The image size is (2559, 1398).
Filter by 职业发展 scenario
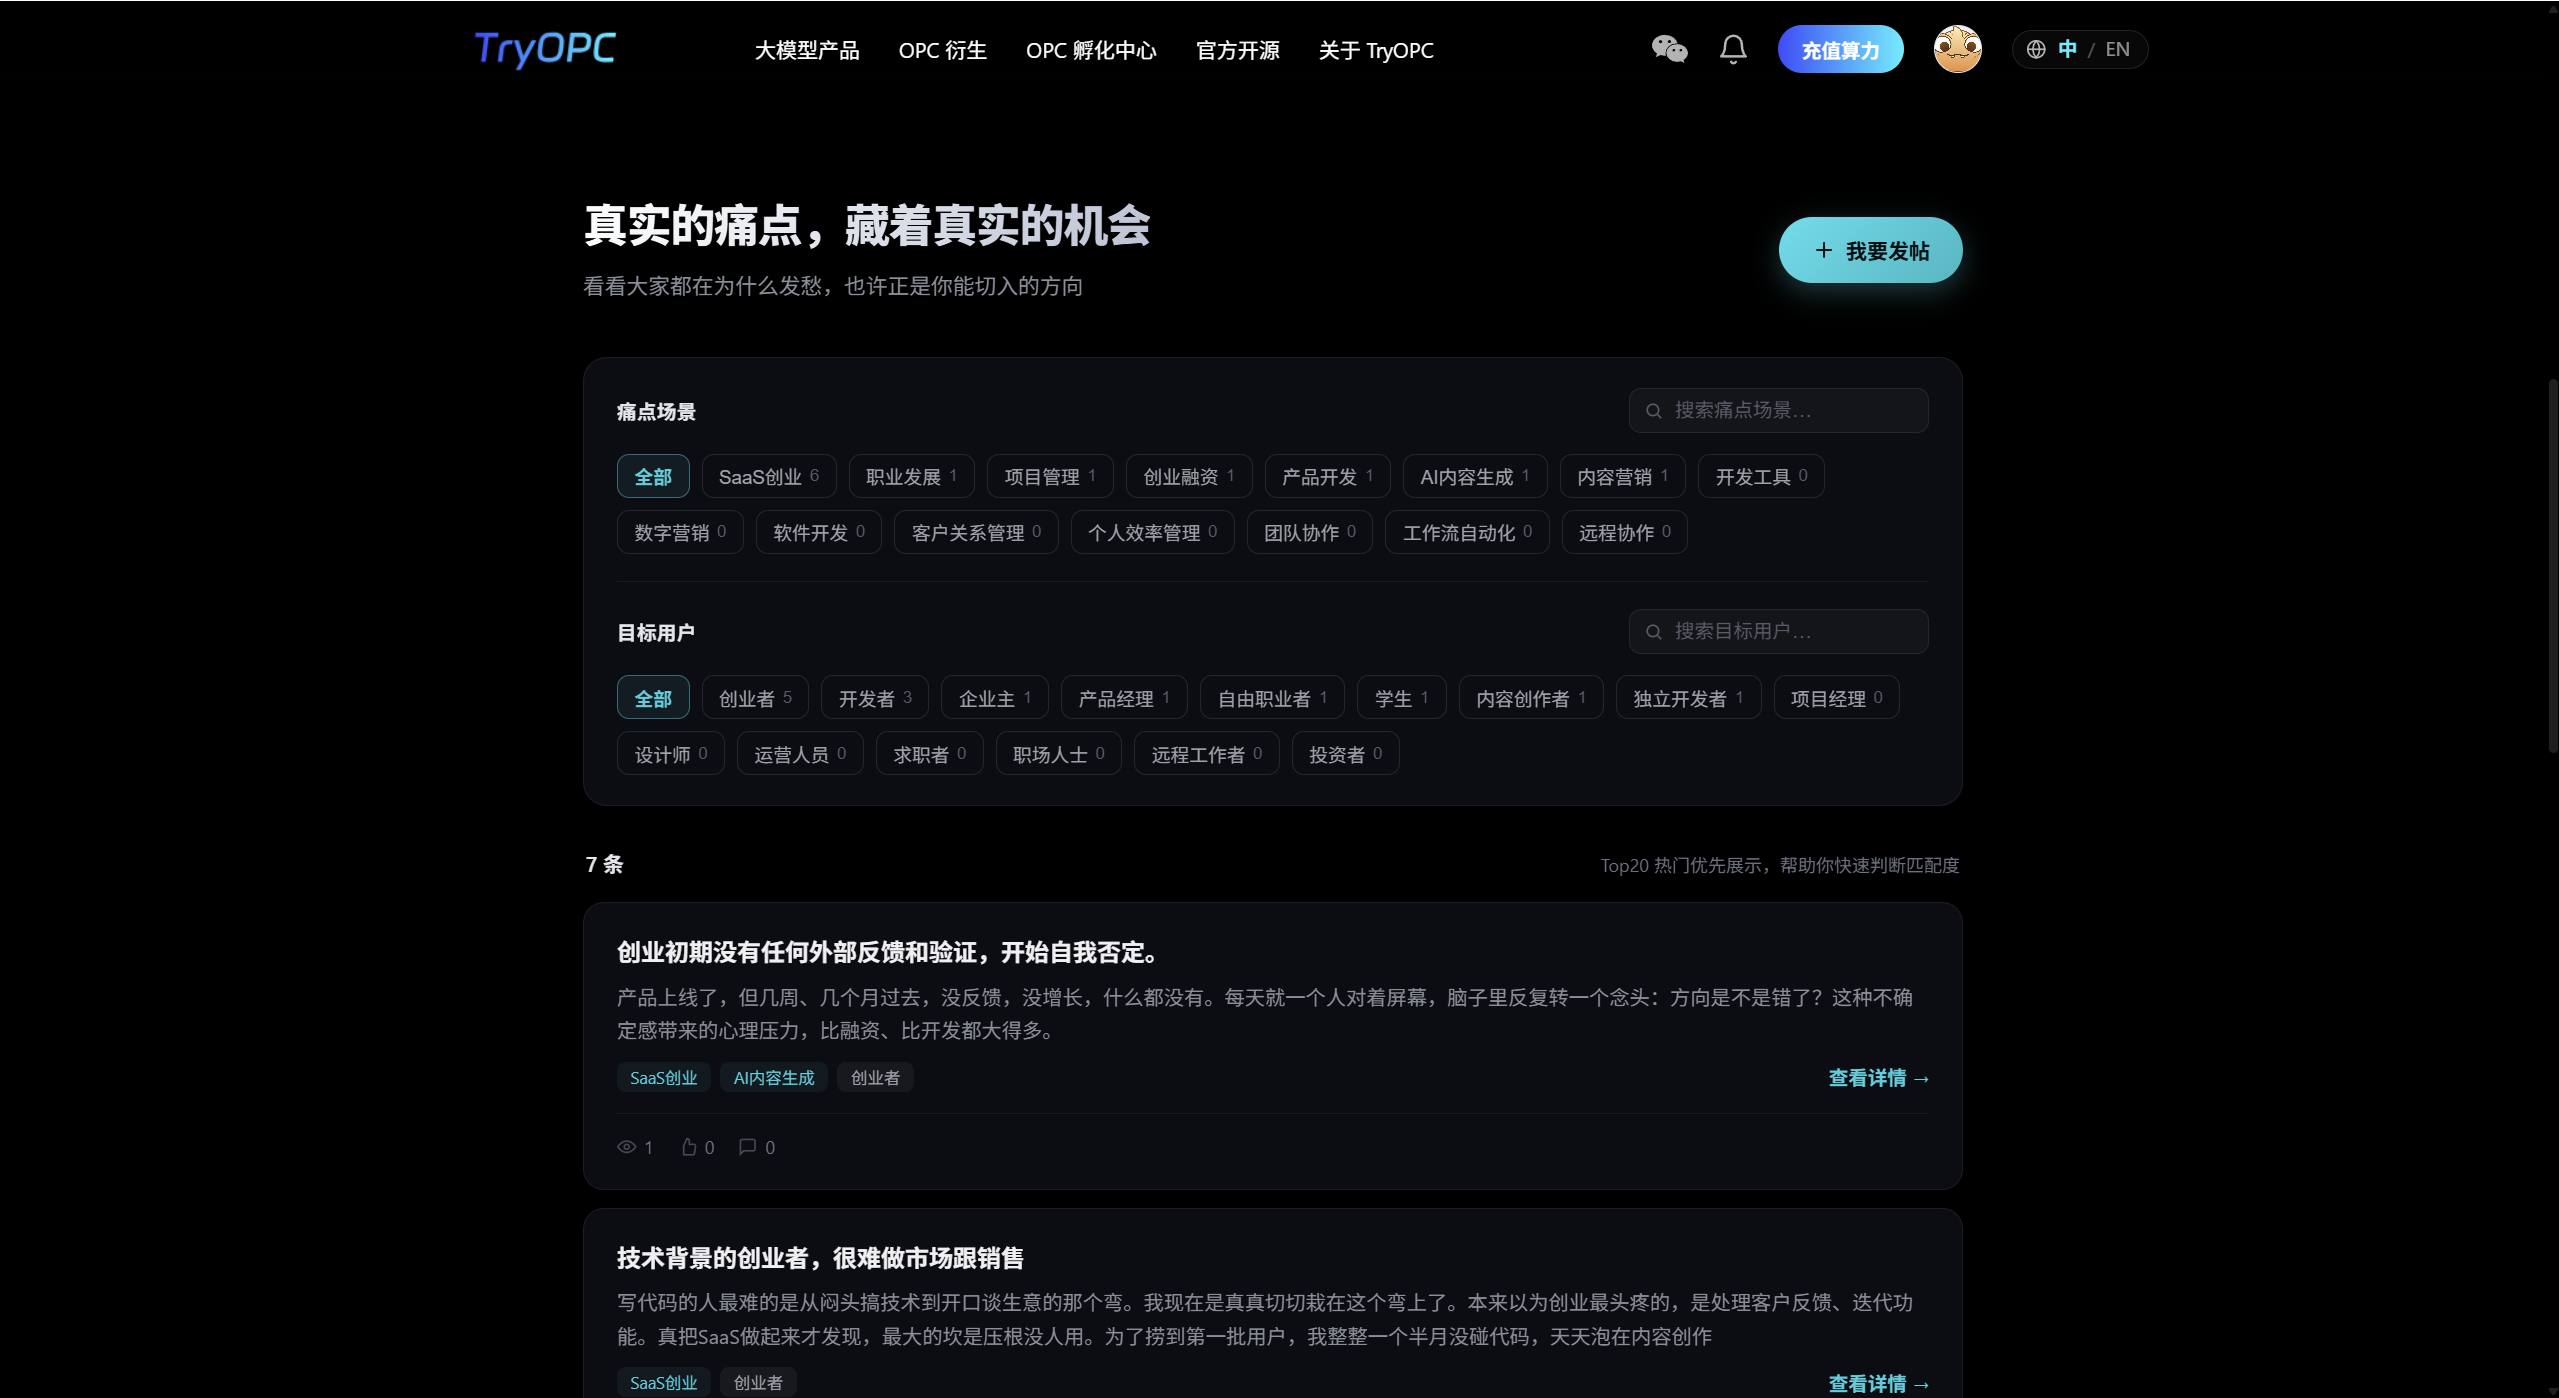911,476
